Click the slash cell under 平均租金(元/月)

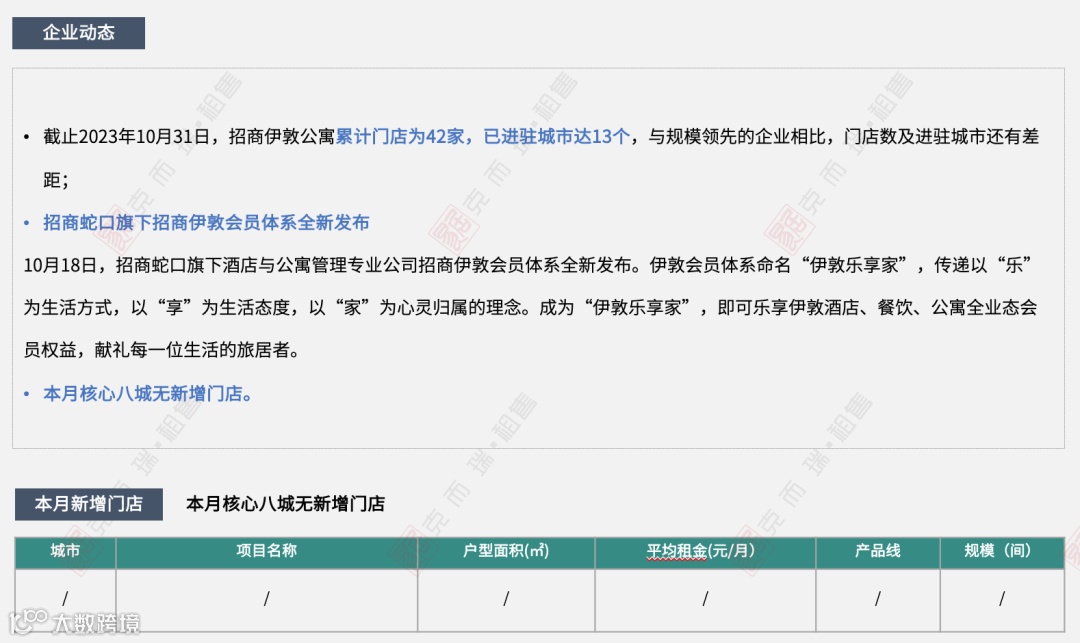tap(705, 600)
